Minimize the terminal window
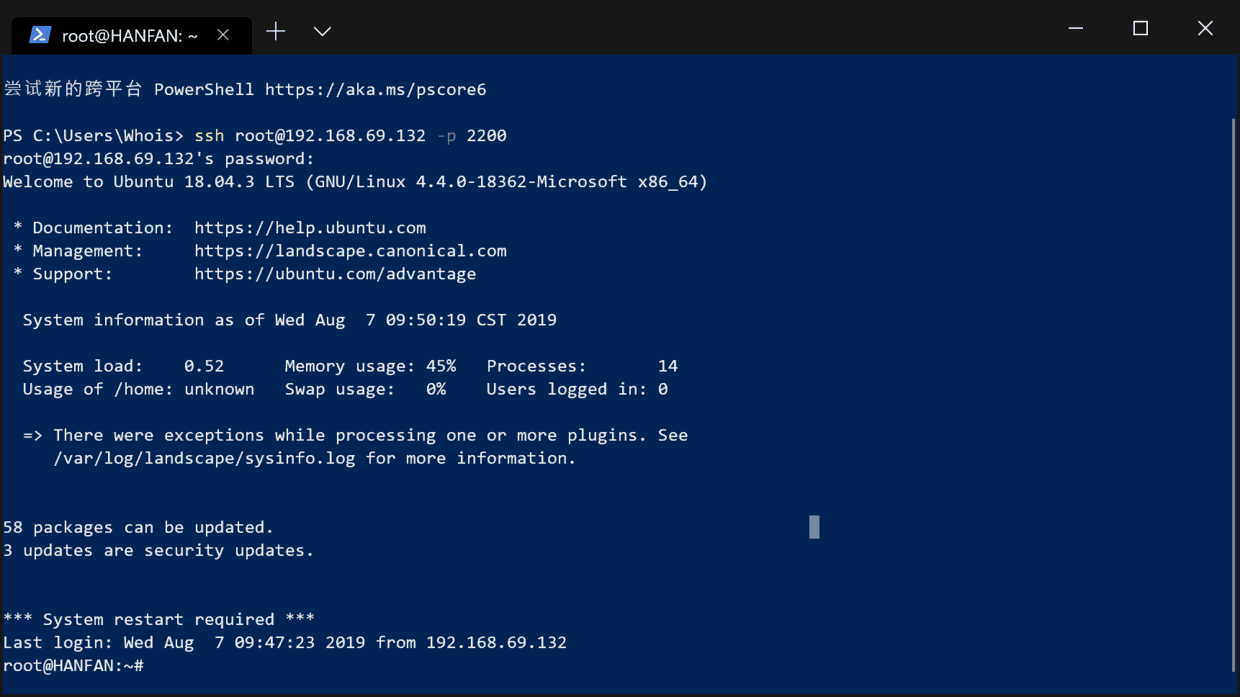This screenshot has width=1240, height=697. click(x=1076, y=29)
